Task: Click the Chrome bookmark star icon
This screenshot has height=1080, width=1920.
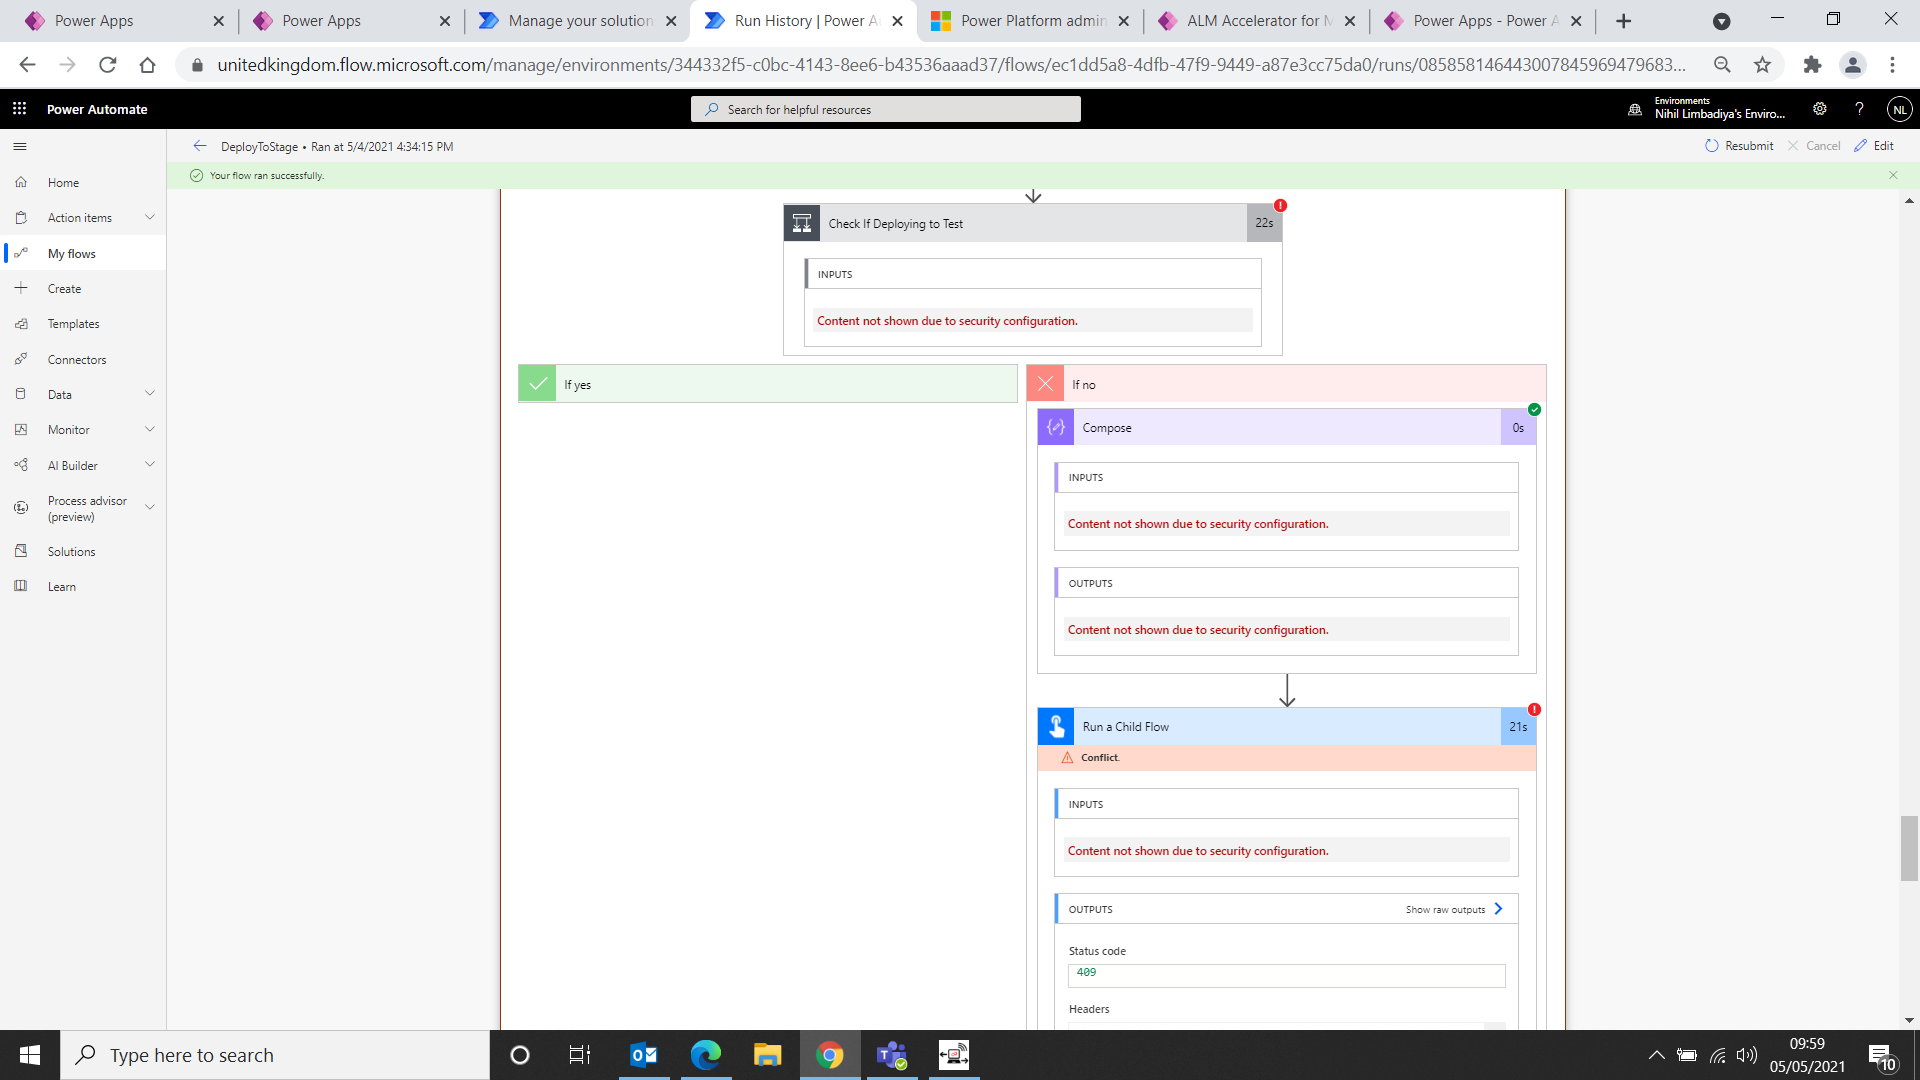Action: pos(1762,65)
